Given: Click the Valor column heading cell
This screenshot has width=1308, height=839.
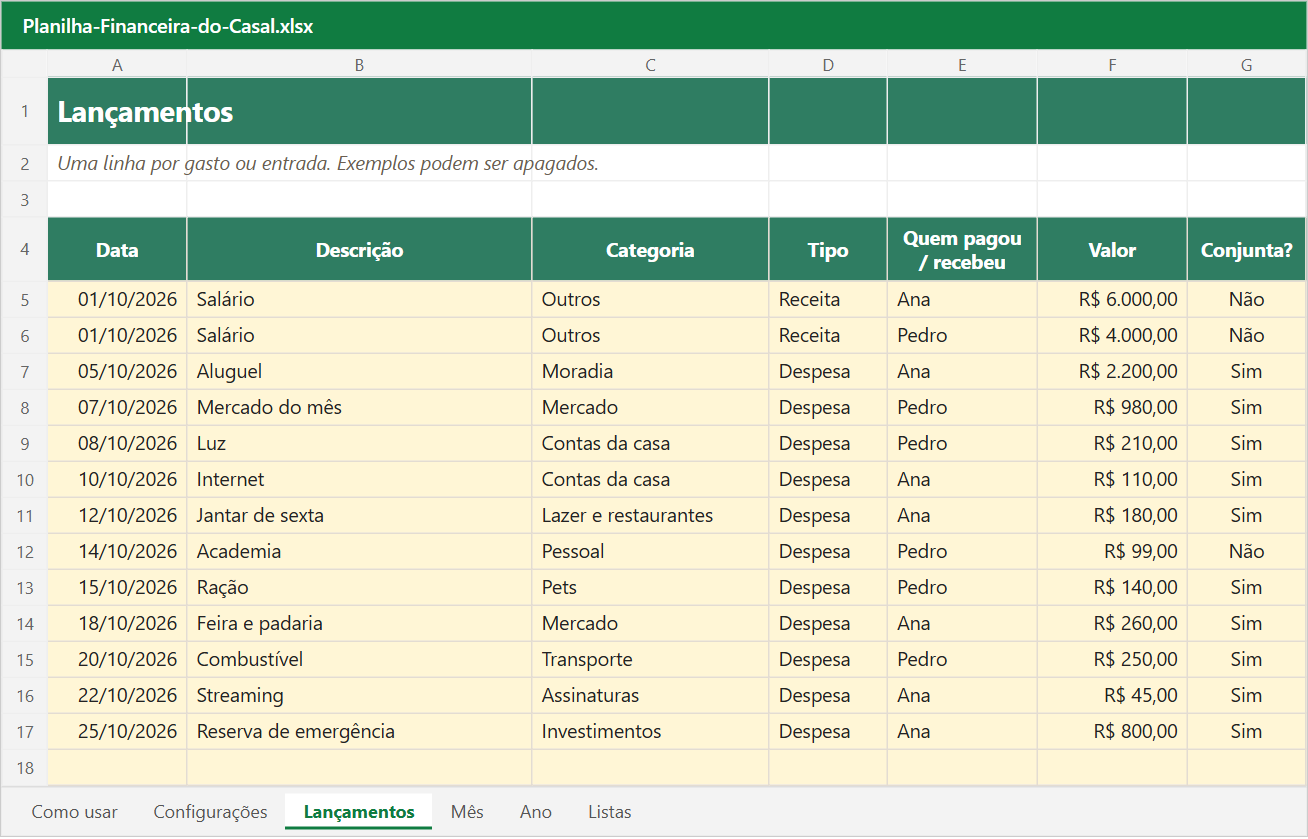Looking at the screenshot, I should tap(1112, 250).
